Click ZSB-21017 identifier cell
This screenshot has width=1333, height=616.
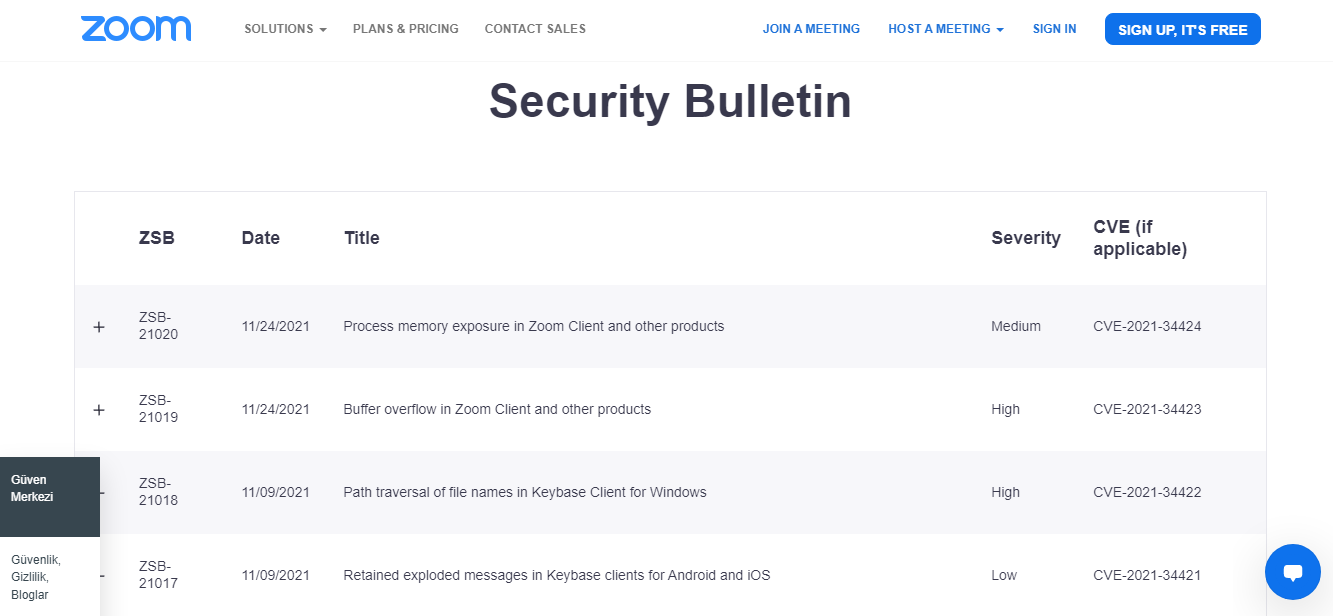pyautogui.click(x=159, y=575)
